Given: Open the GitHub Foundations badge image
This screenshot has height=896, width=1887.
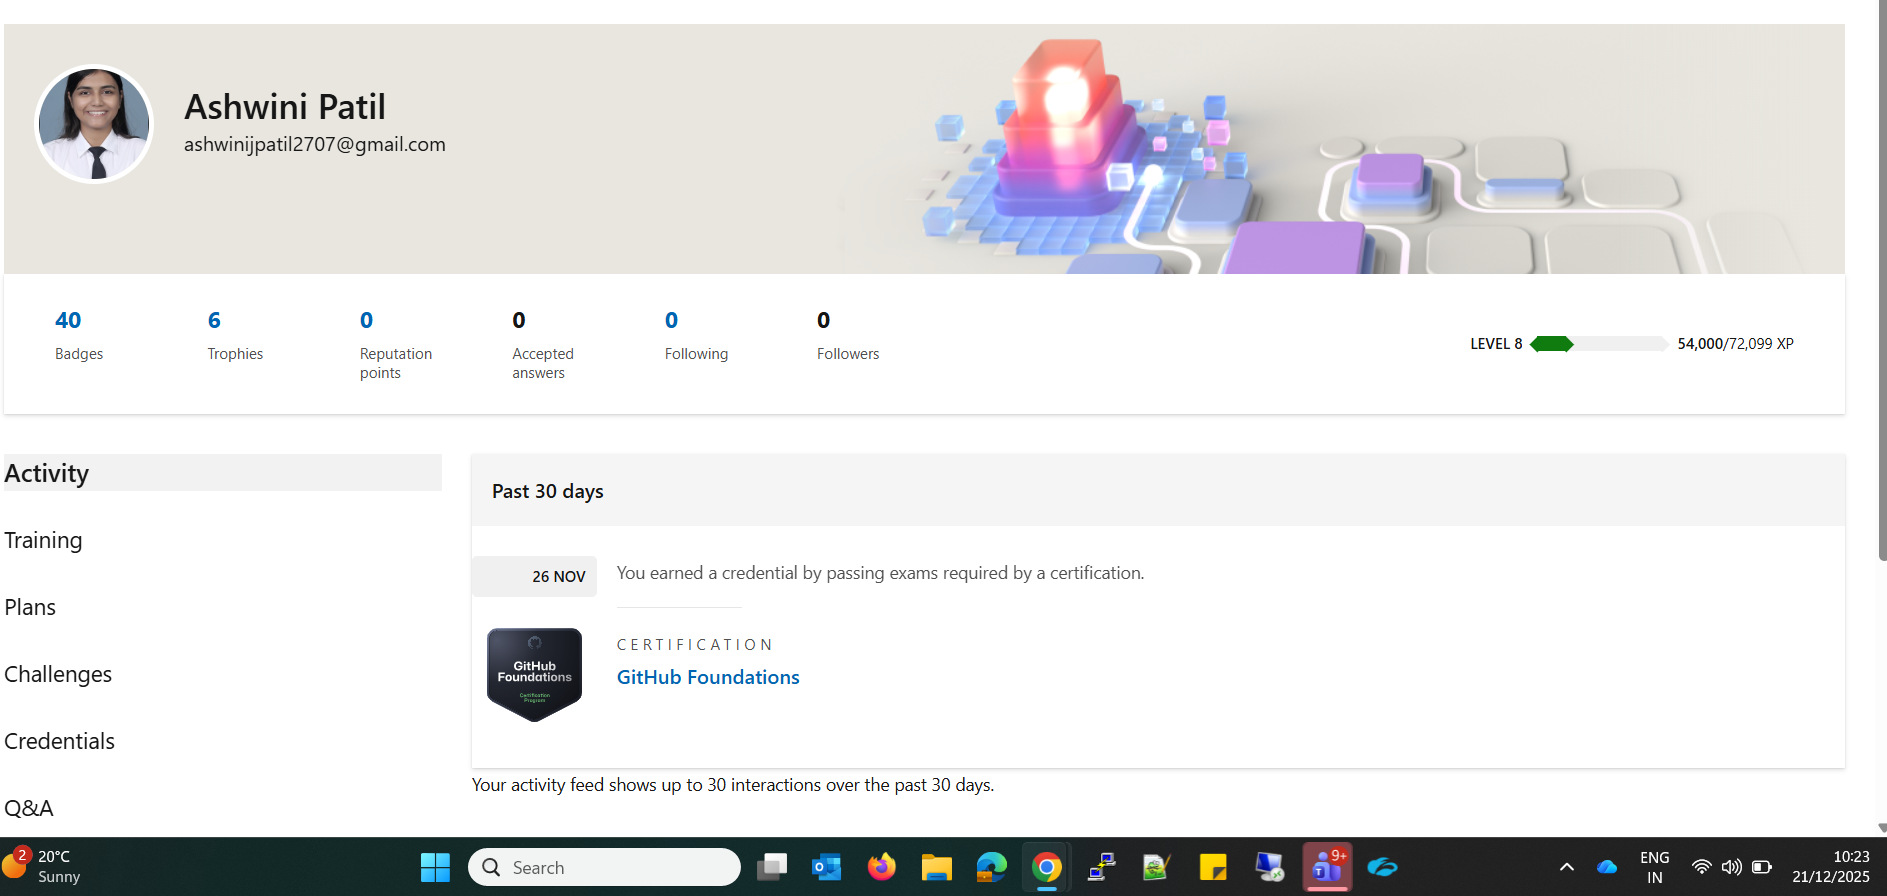Looking at the screenshot, I should (534, 675).
